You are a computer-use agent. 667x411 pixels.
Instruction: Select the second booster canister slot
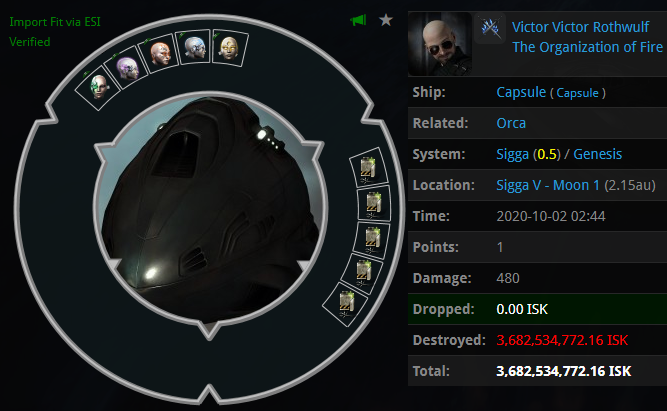click(373, 203)
